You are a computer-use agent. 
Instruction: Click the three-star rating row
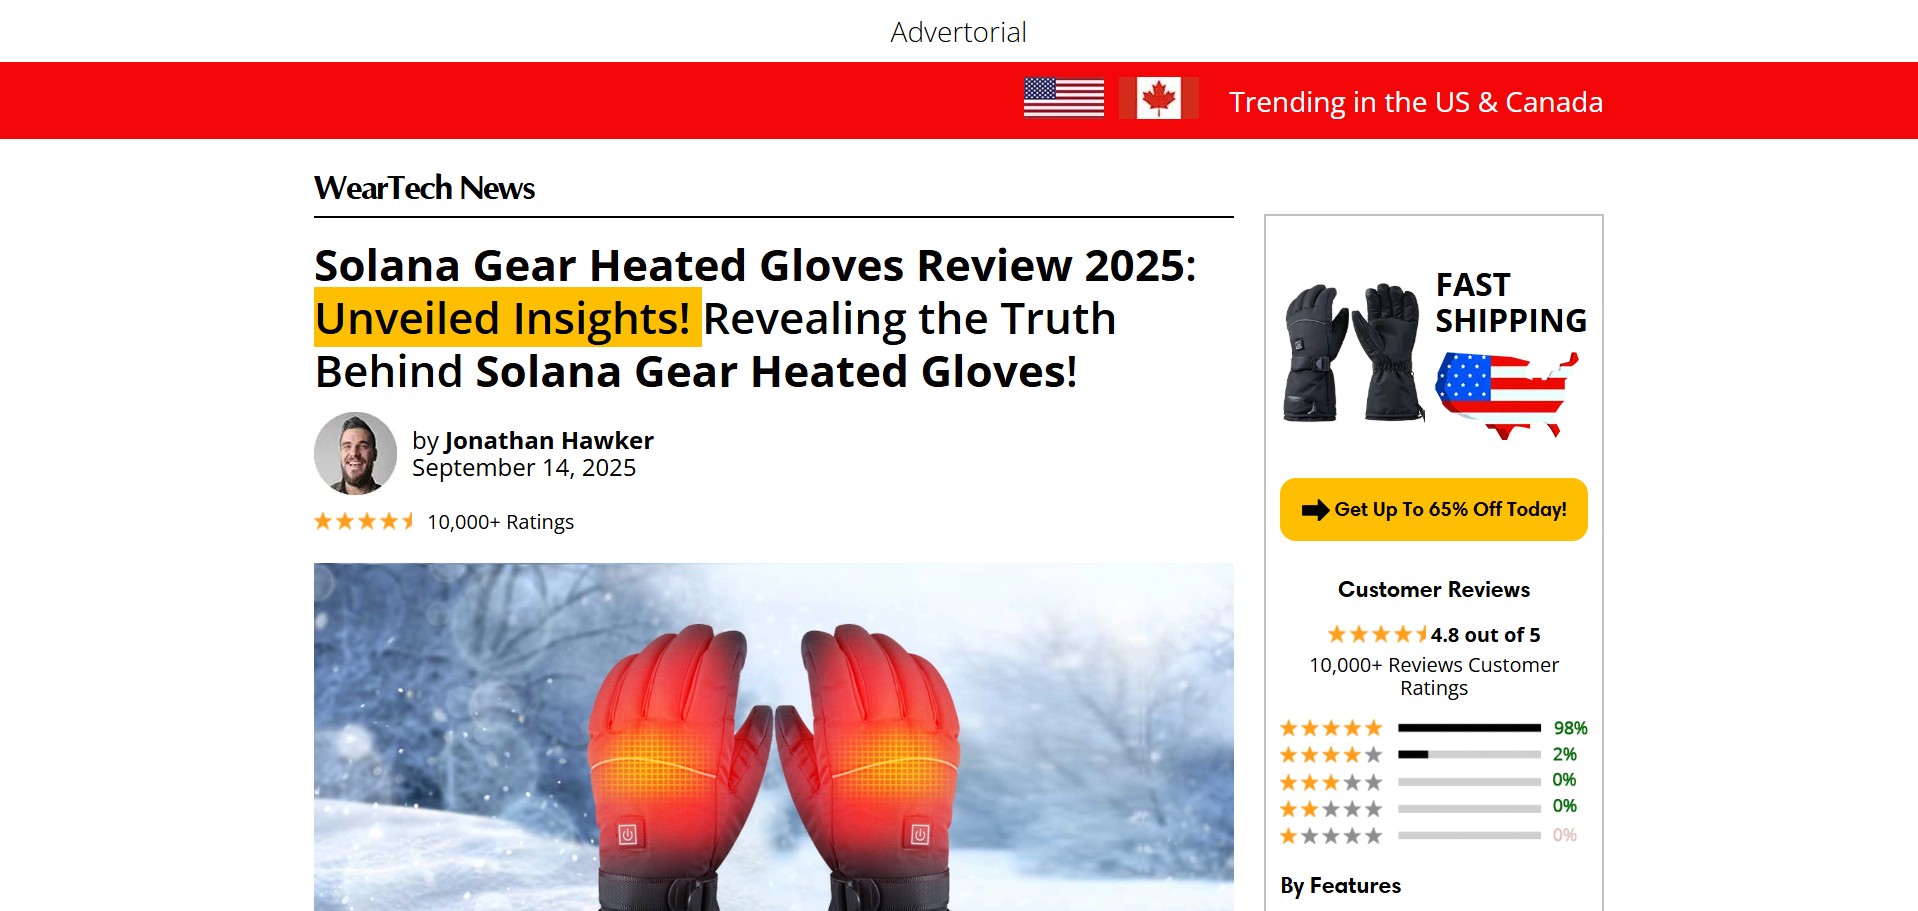(1431, 781)
